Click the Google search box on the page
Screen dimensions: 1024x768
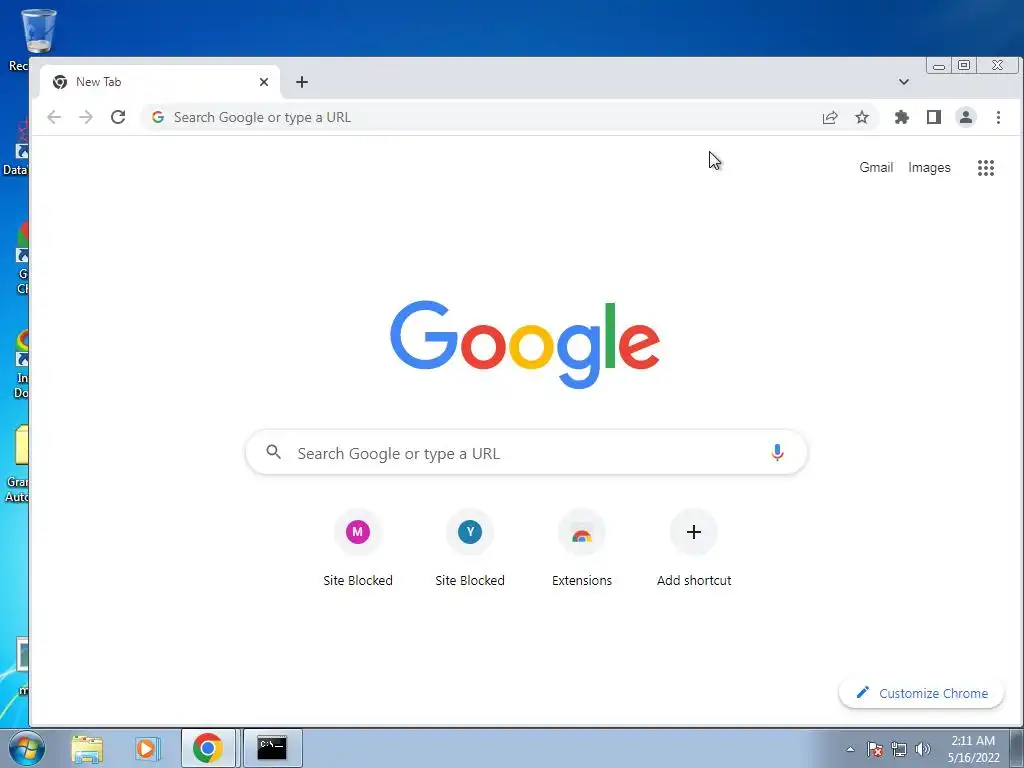(526, 453)
